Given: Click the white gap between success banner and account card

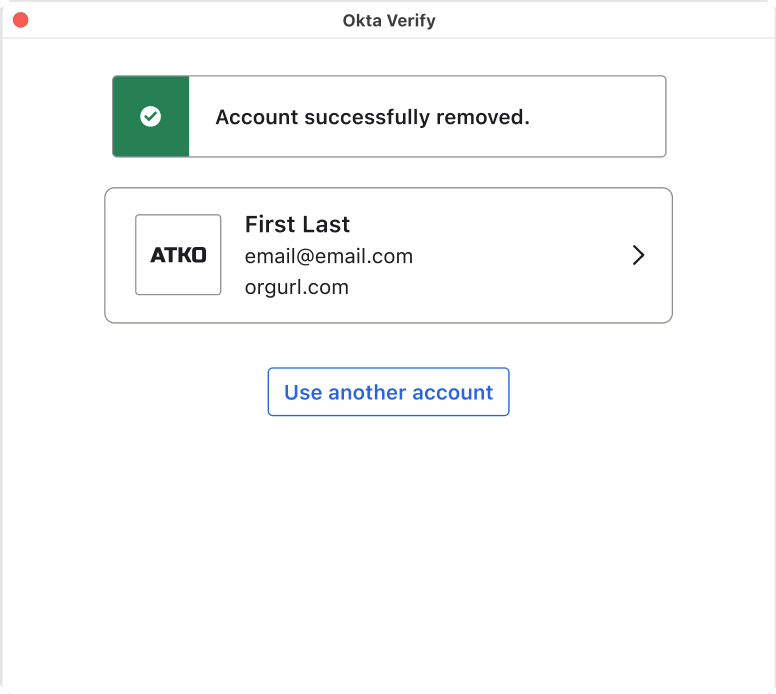Looking at the screenshot, I should pos(388,173).
